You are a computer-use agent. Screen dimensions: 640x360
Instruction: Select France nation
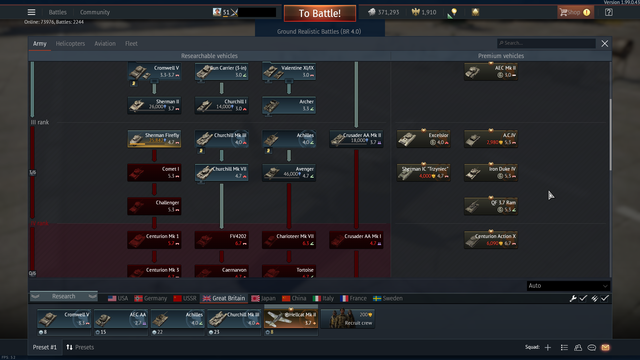[x=354, y=298]
